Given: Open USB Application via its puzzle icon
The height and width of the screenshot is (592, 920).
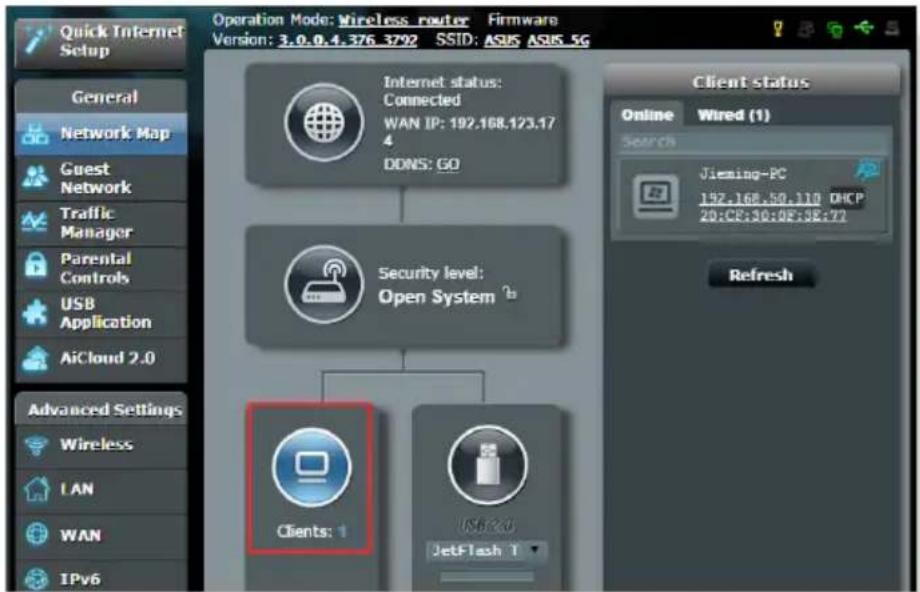Looking at the screenshot, I should click(x=35, y=312).
